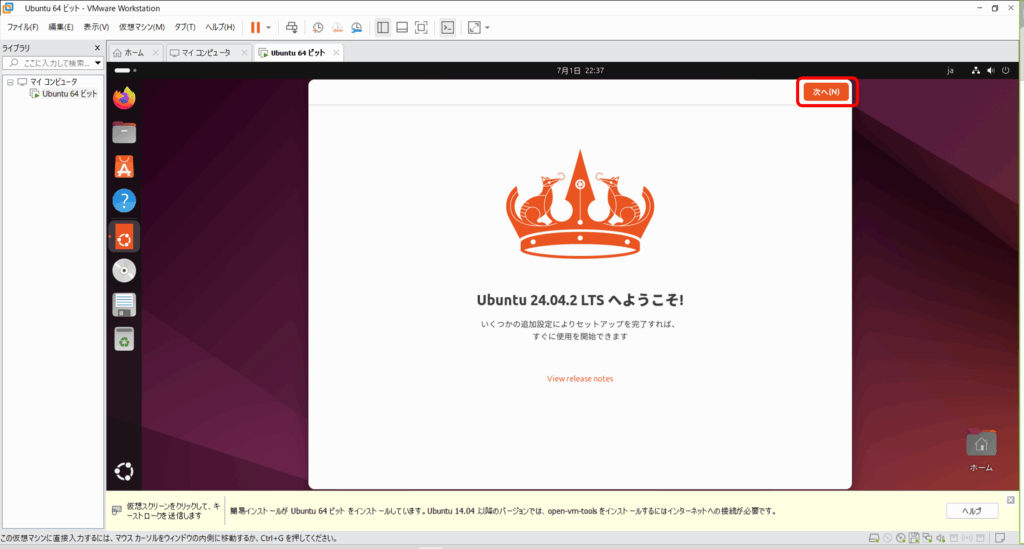Toggle the thumbnail bar view button

coord(402,27)
